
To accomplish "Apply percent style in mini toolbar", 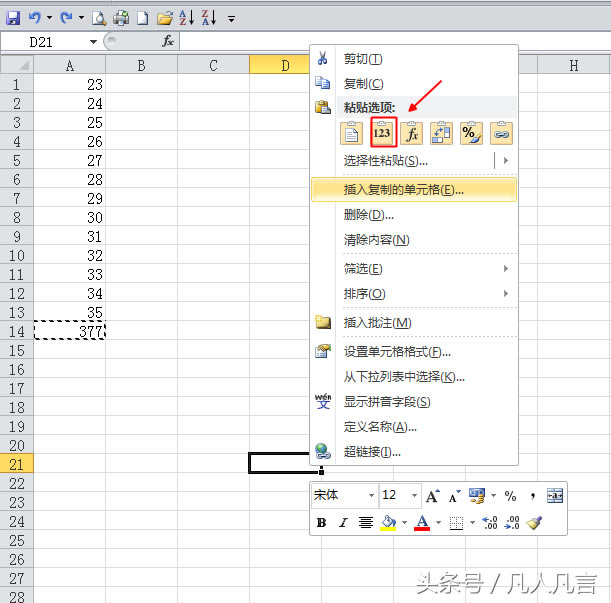I will pyautogui.click(x=510, y=496).
